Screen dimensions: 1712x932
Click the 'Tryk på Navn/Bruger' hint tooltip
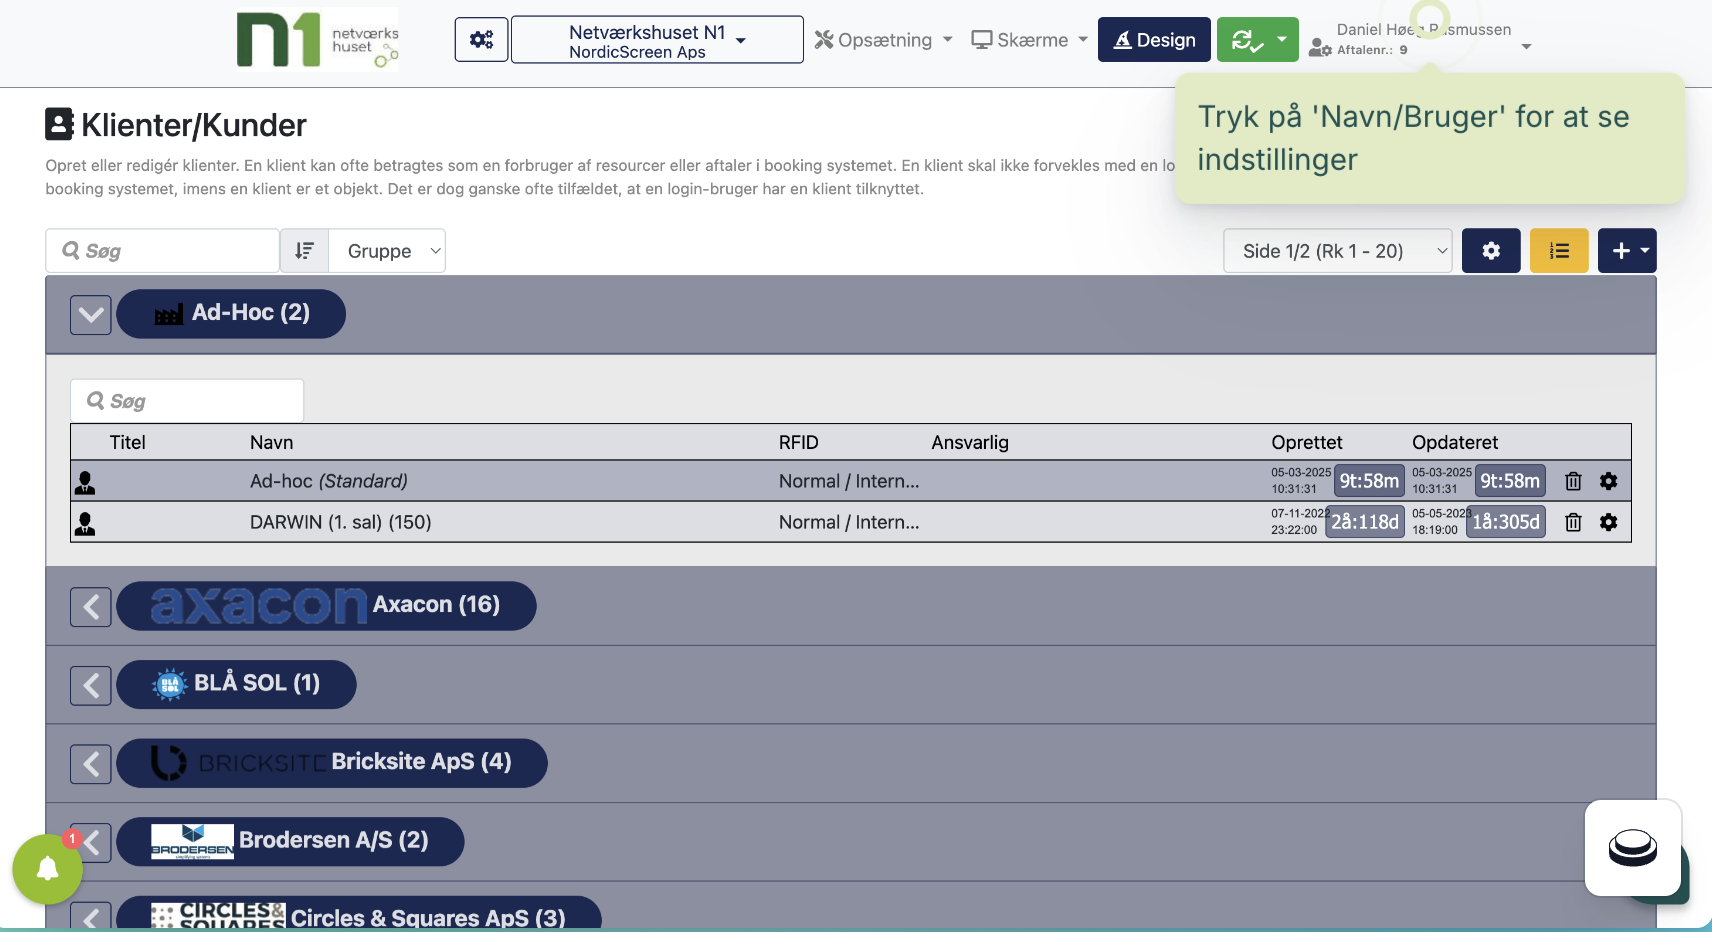(x=1430, y=138)
